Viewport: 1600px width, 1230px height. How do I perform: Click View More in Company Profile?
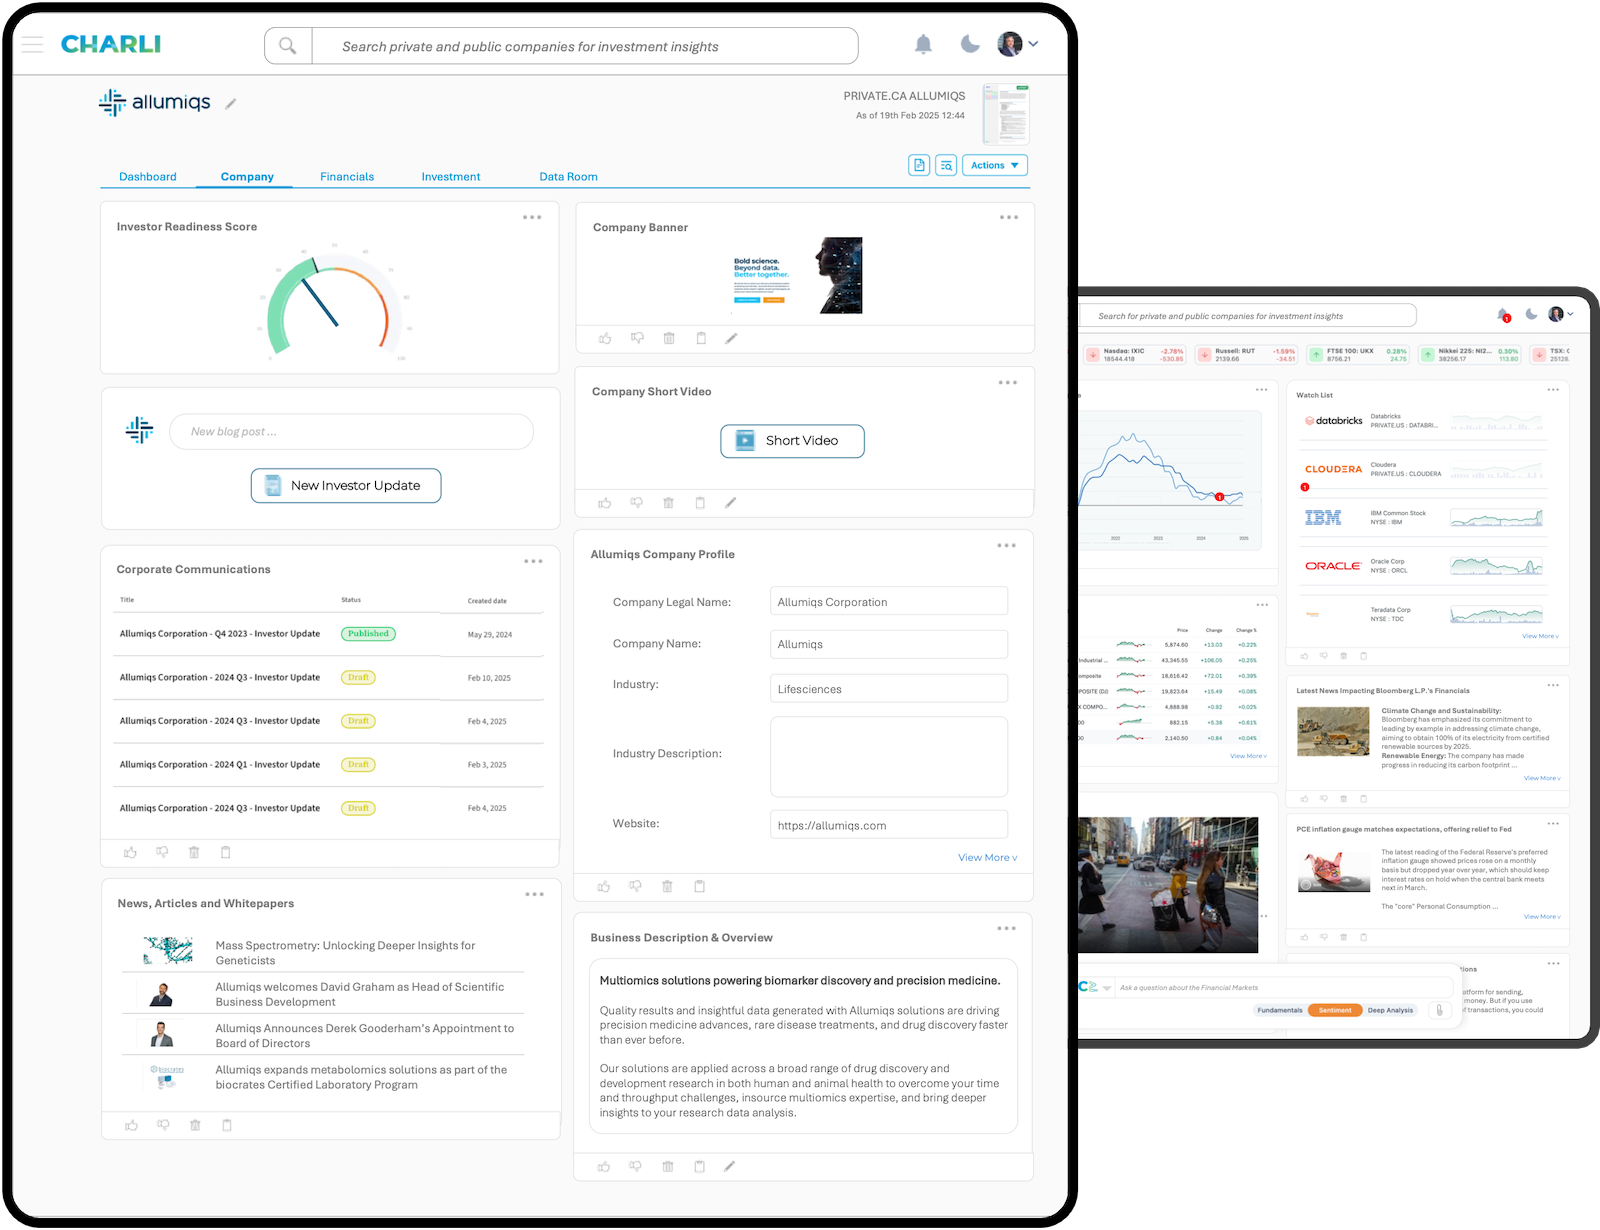tap(987, 858)
